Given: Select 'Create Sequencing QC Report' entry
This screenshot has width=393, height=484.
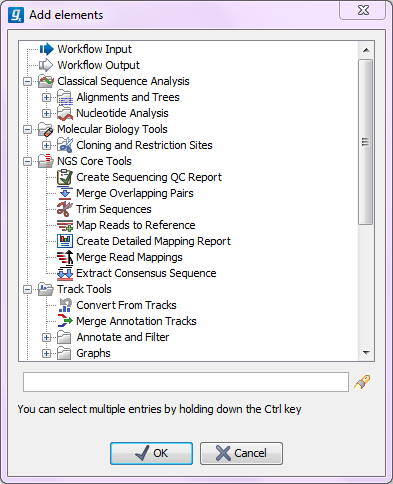Looking at the screenshot, I should click(x=149, y=177).
